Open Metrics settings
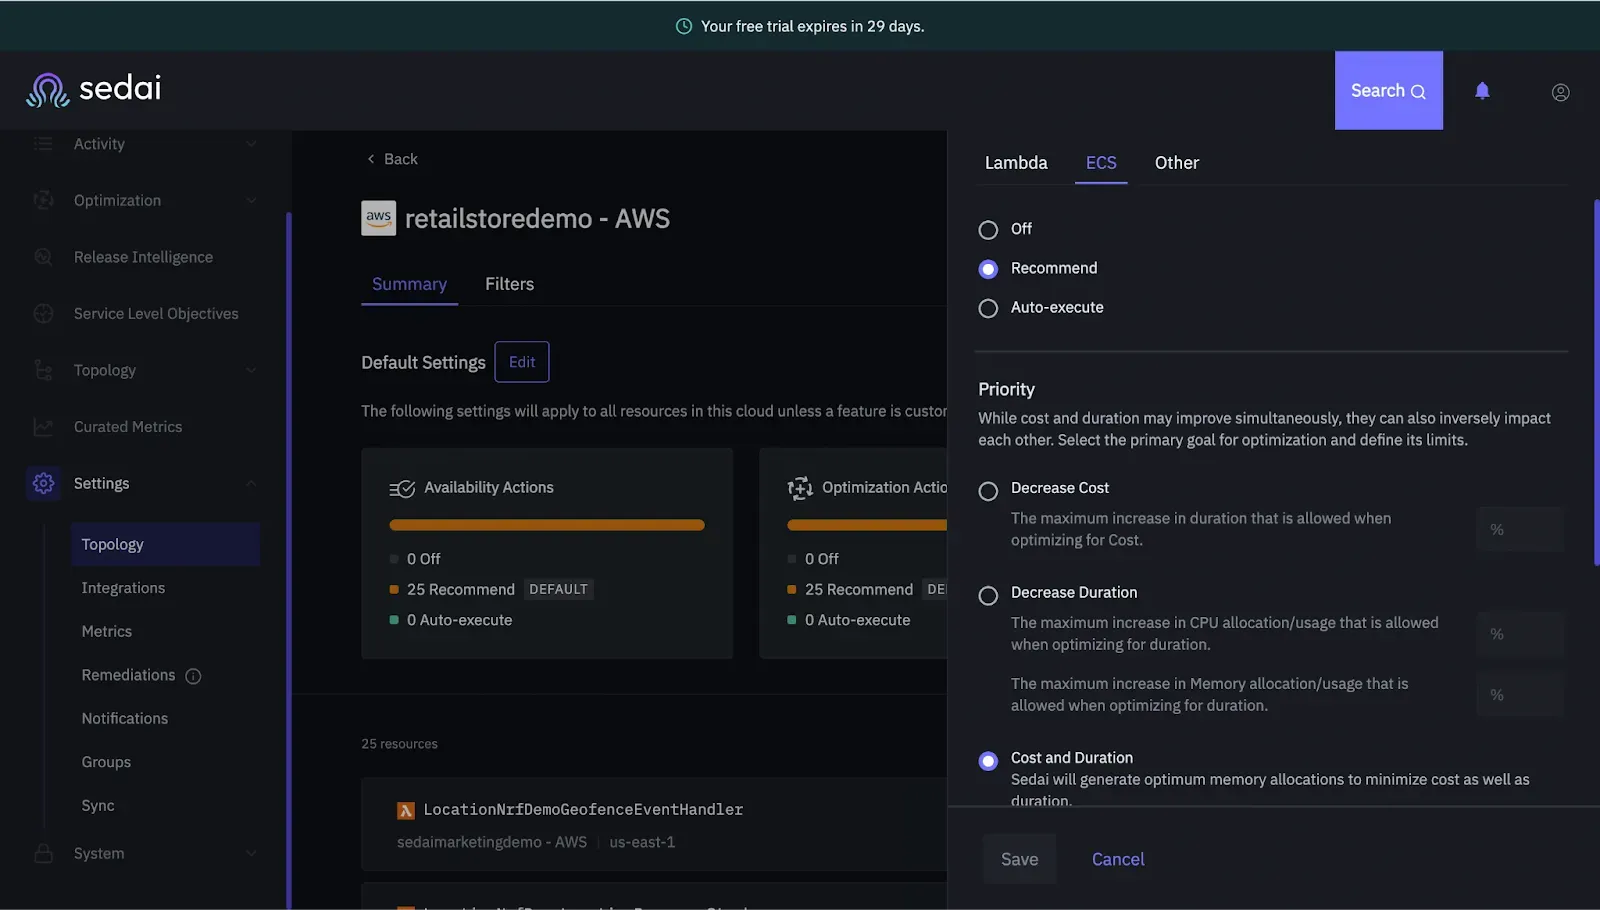The height and width of the screenshot is (910, 1600). coord(107,631)
